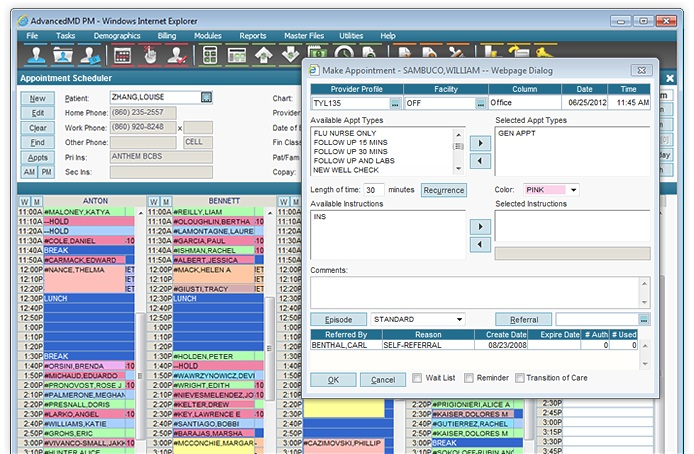The image size is (694, 454).
Task: Remove GEN APPT using left arrow
Action: pos(480,161)
